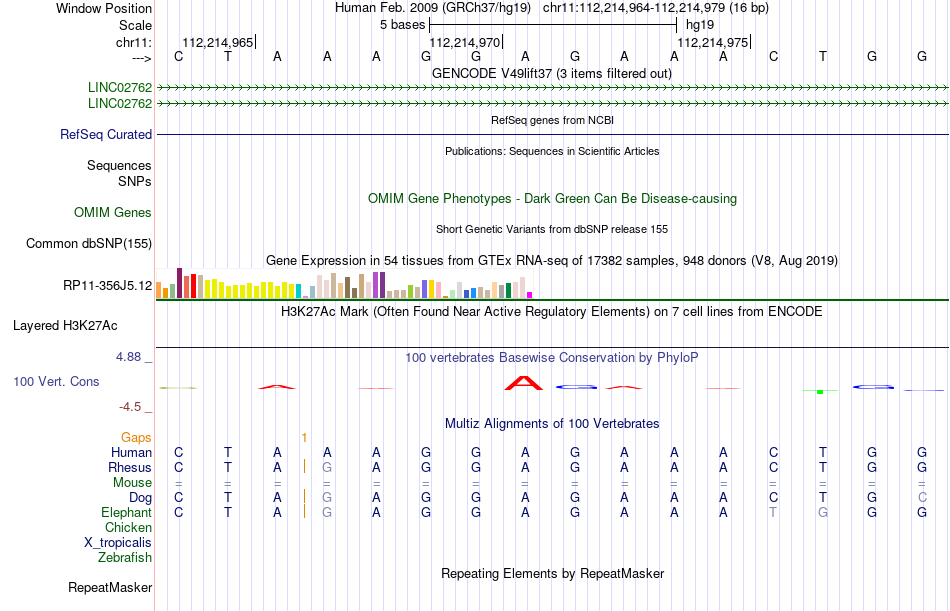Click the Window Position label

104,8
